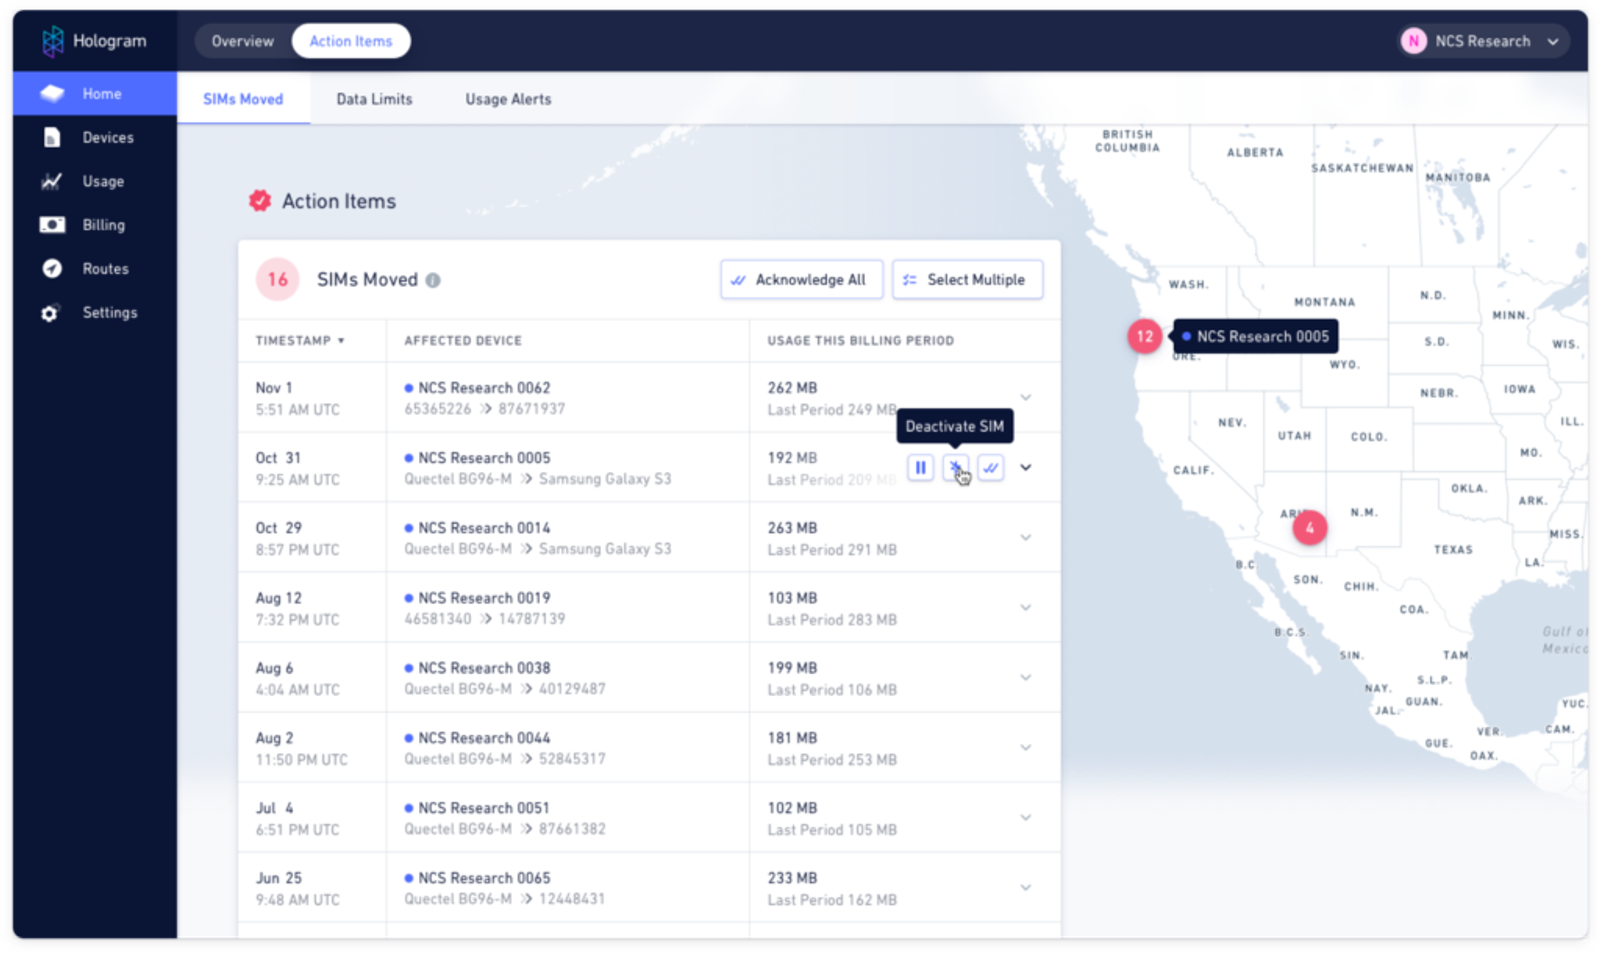
Task: Expand the Jul 4 NCS Research 0051 row
Action: tap(1026, 818)
